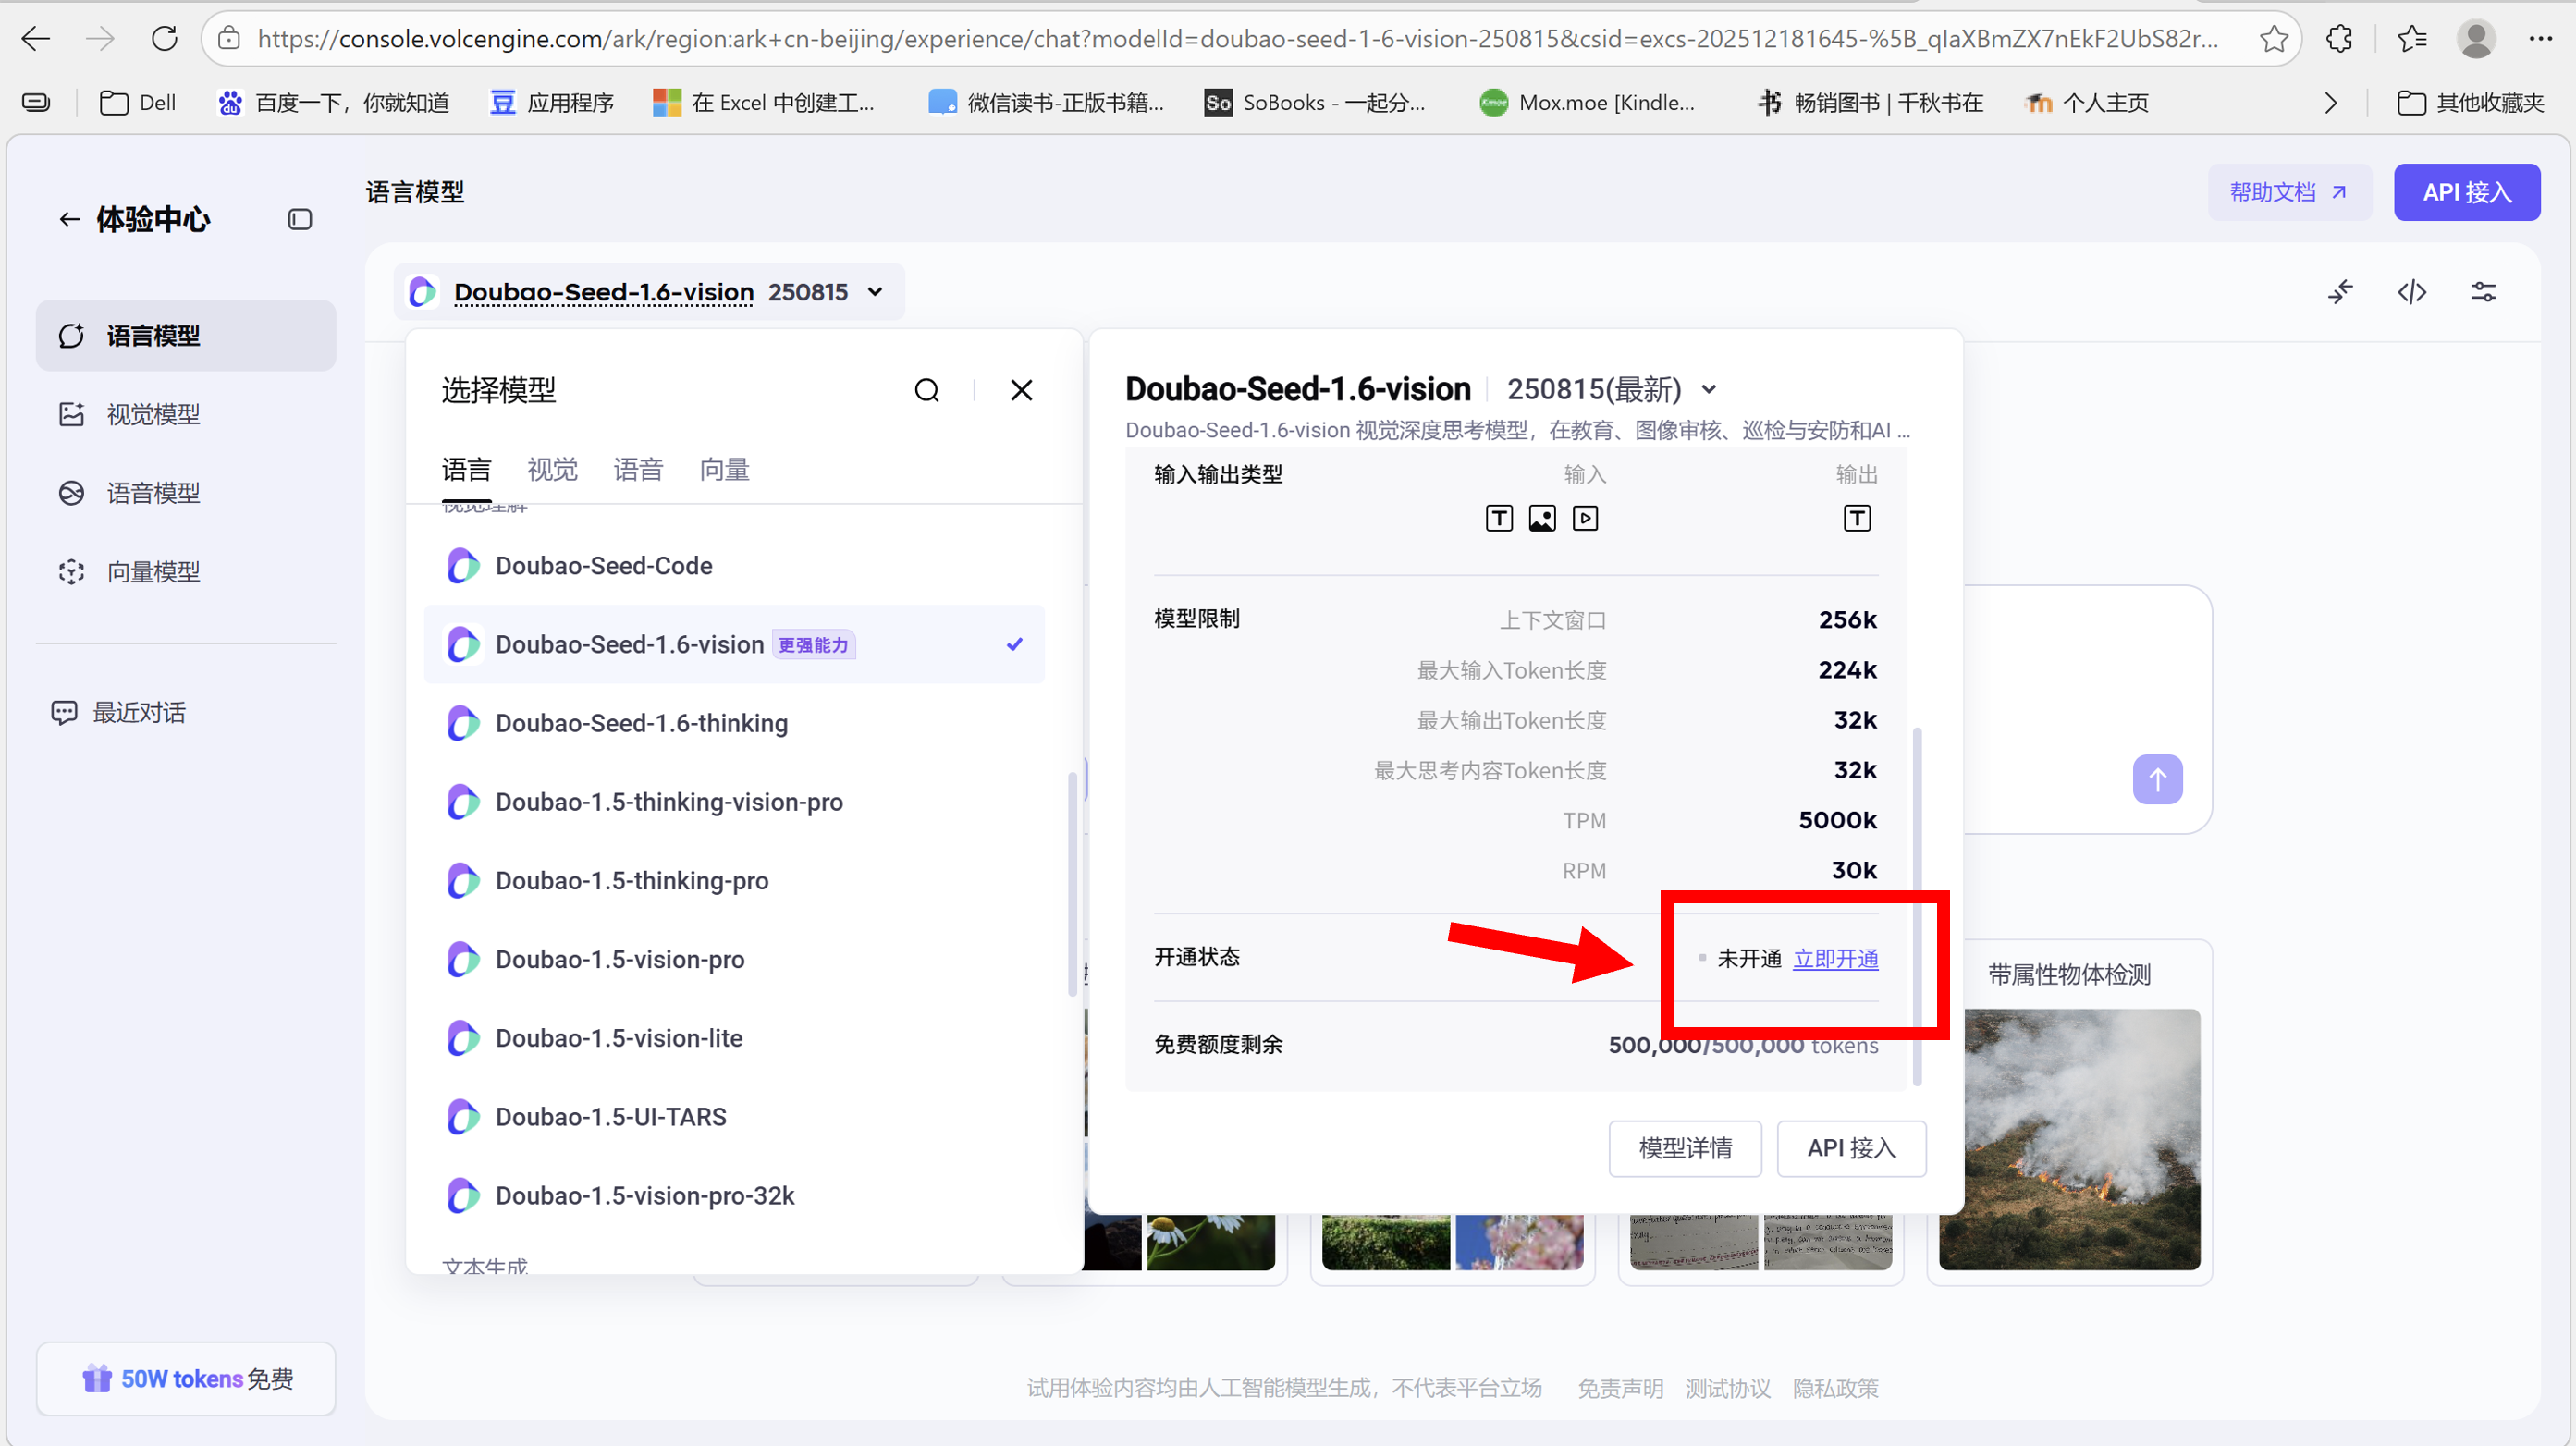Image resolution: width=2576 pixels, height=1446 pixels.
Task: Open 语音模型 in the sidebar
Action: [153, 493]
